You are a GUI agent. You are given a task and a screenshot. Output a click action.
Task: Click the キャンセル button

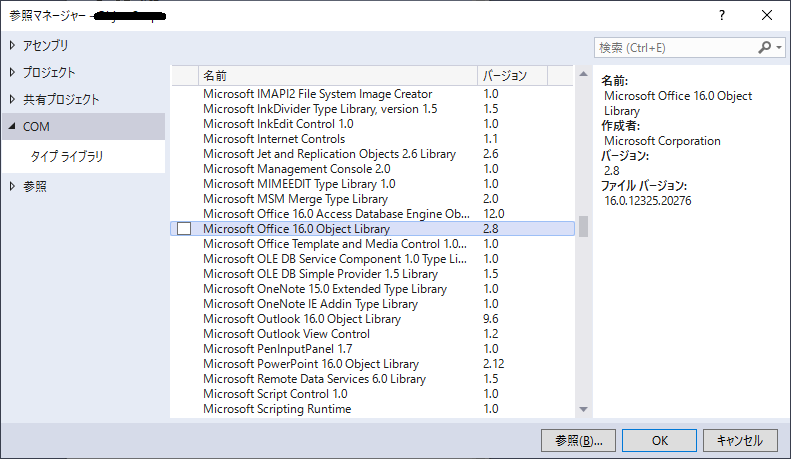pyautogui.click(x=740, y=440)
